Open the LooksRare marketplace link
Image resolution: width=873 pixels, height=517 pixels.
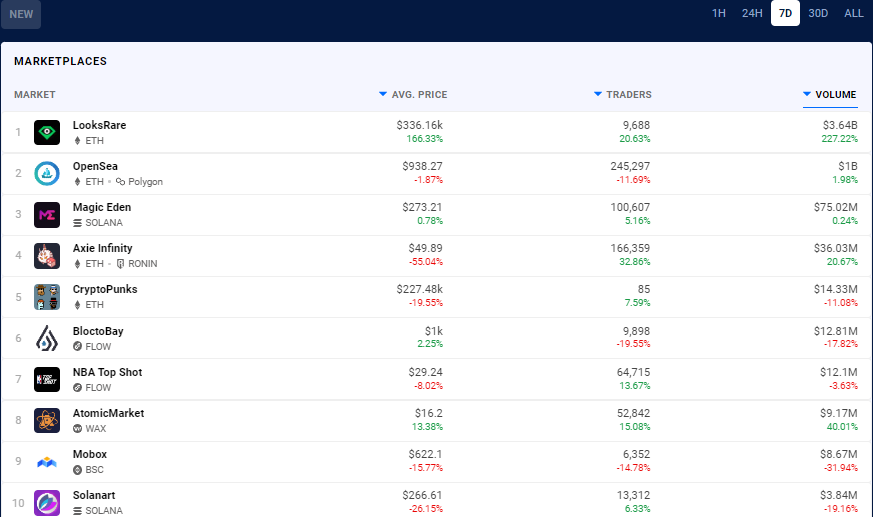(99, 125)
